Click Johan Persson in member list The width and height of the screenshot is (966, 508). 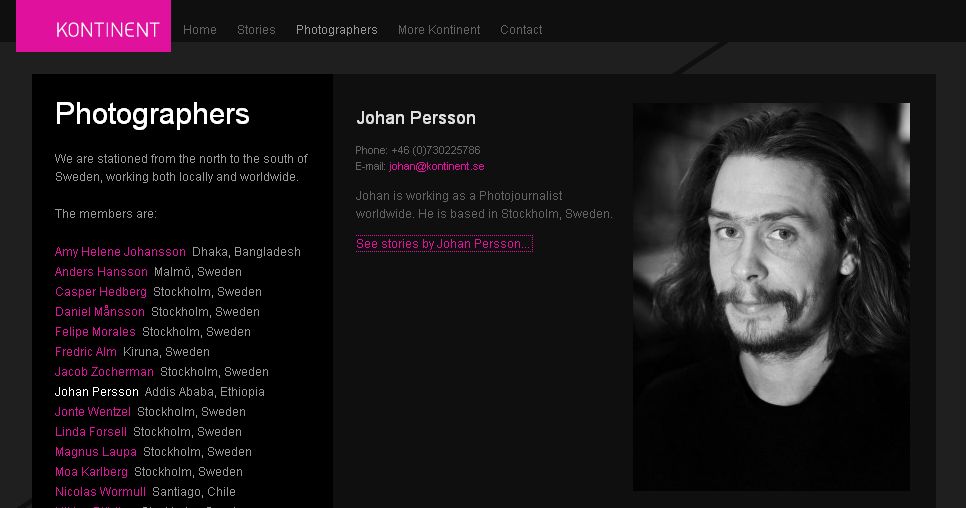coord(97,392)
